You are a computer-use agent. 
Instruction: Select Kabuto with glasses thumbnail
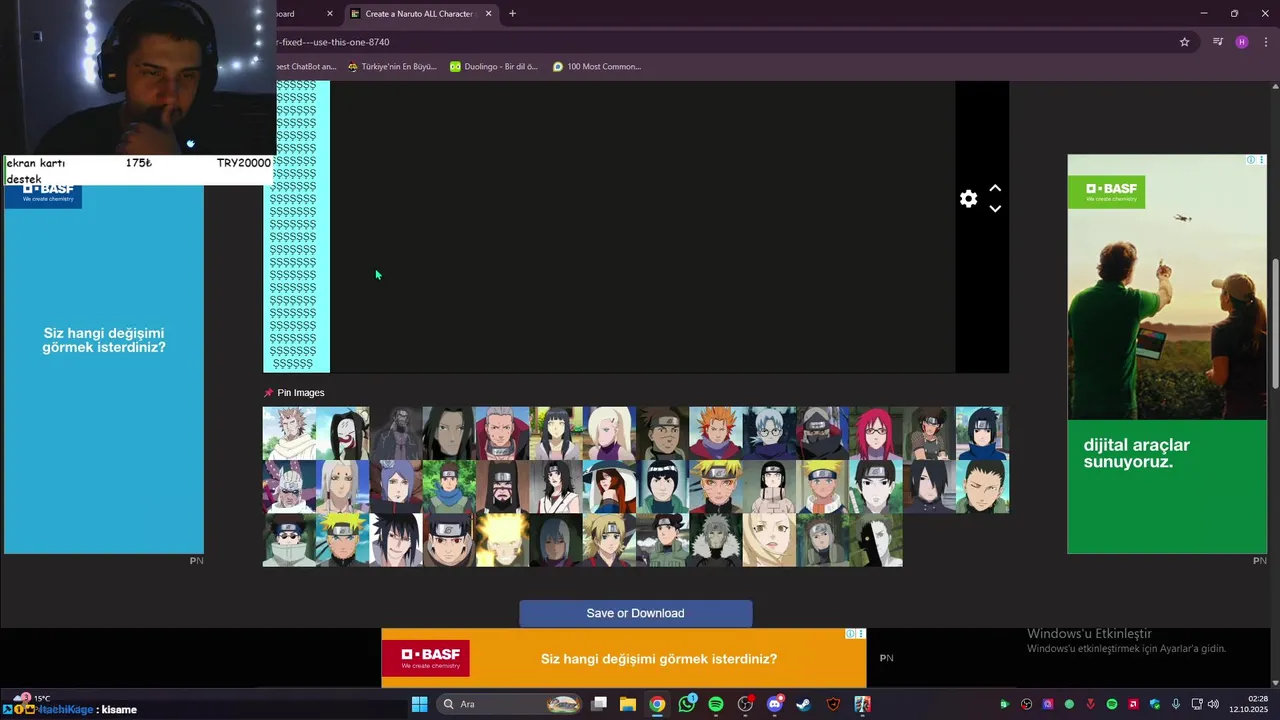point(769,433)
